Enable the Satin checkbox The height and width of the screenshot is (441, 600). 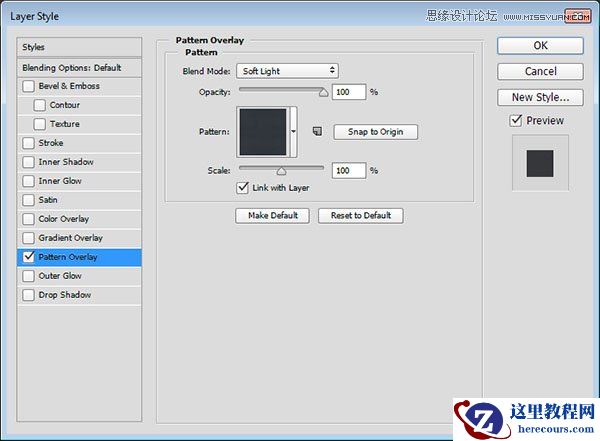[x=28, y=200]
